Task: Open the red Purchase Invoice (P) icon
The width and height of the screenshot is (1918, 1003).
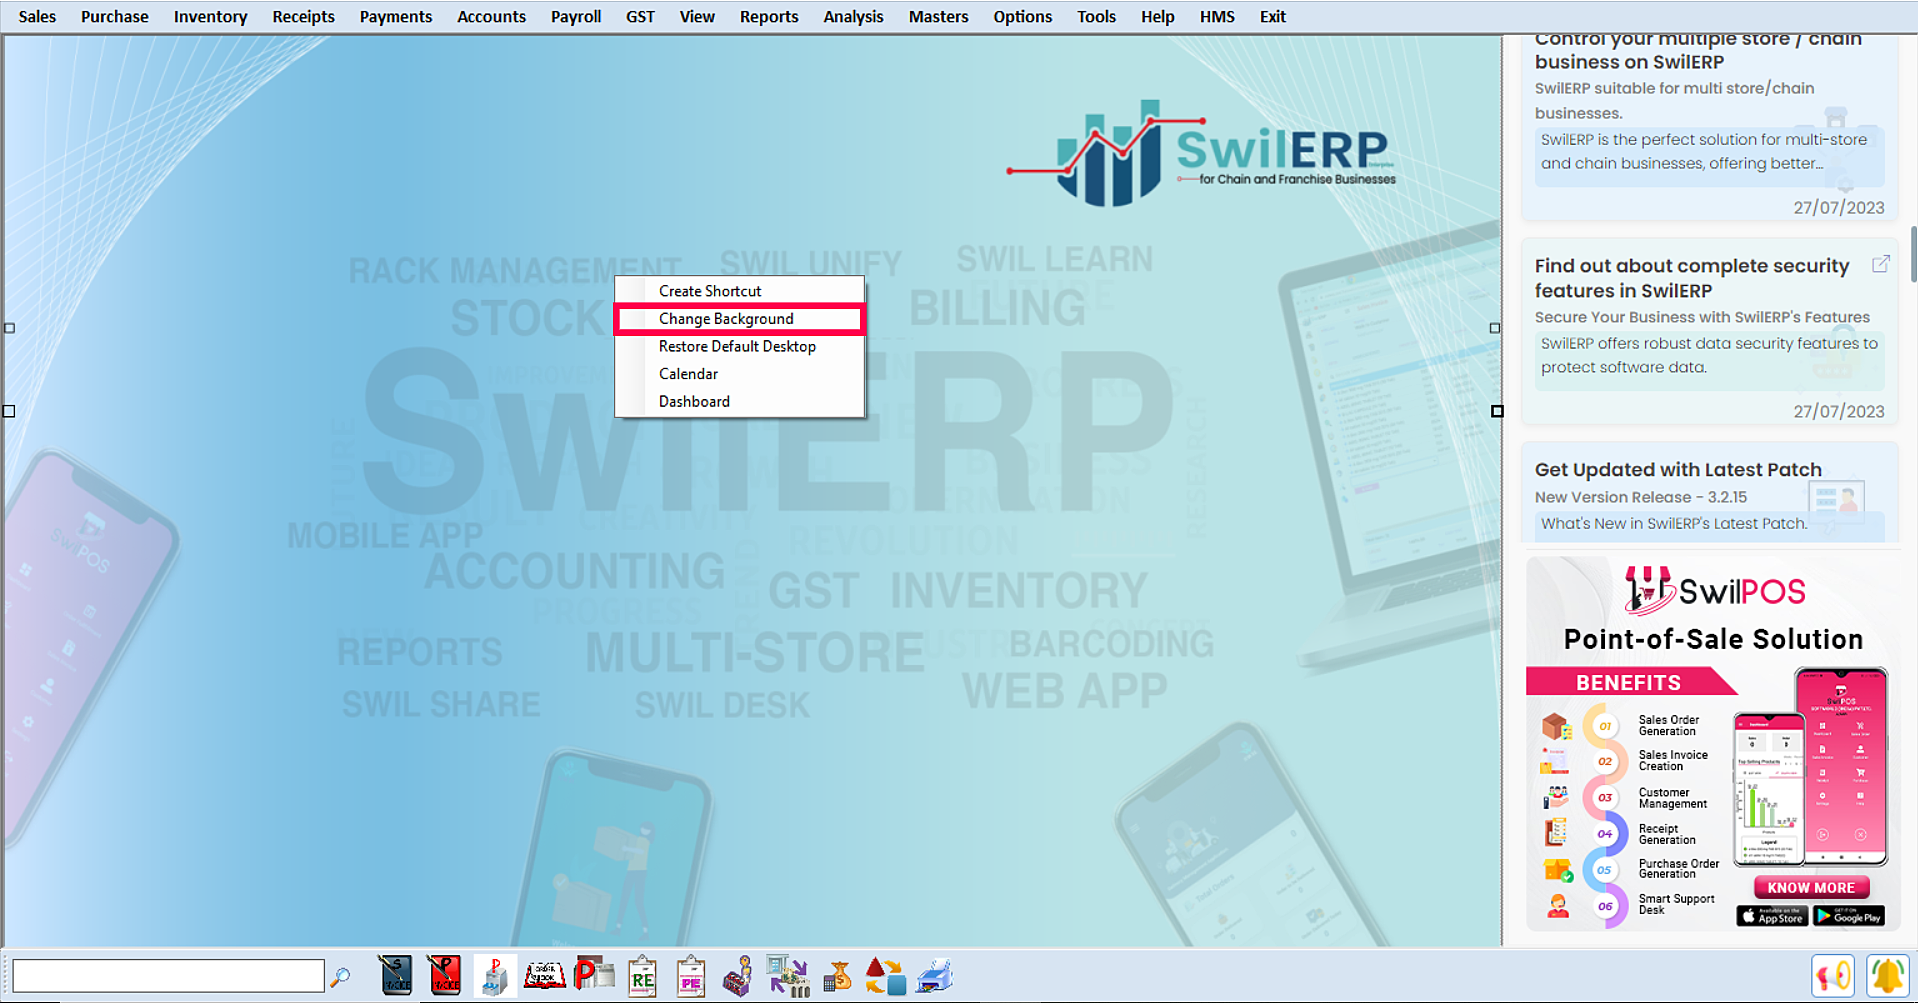Action: (x=445, y=975)
